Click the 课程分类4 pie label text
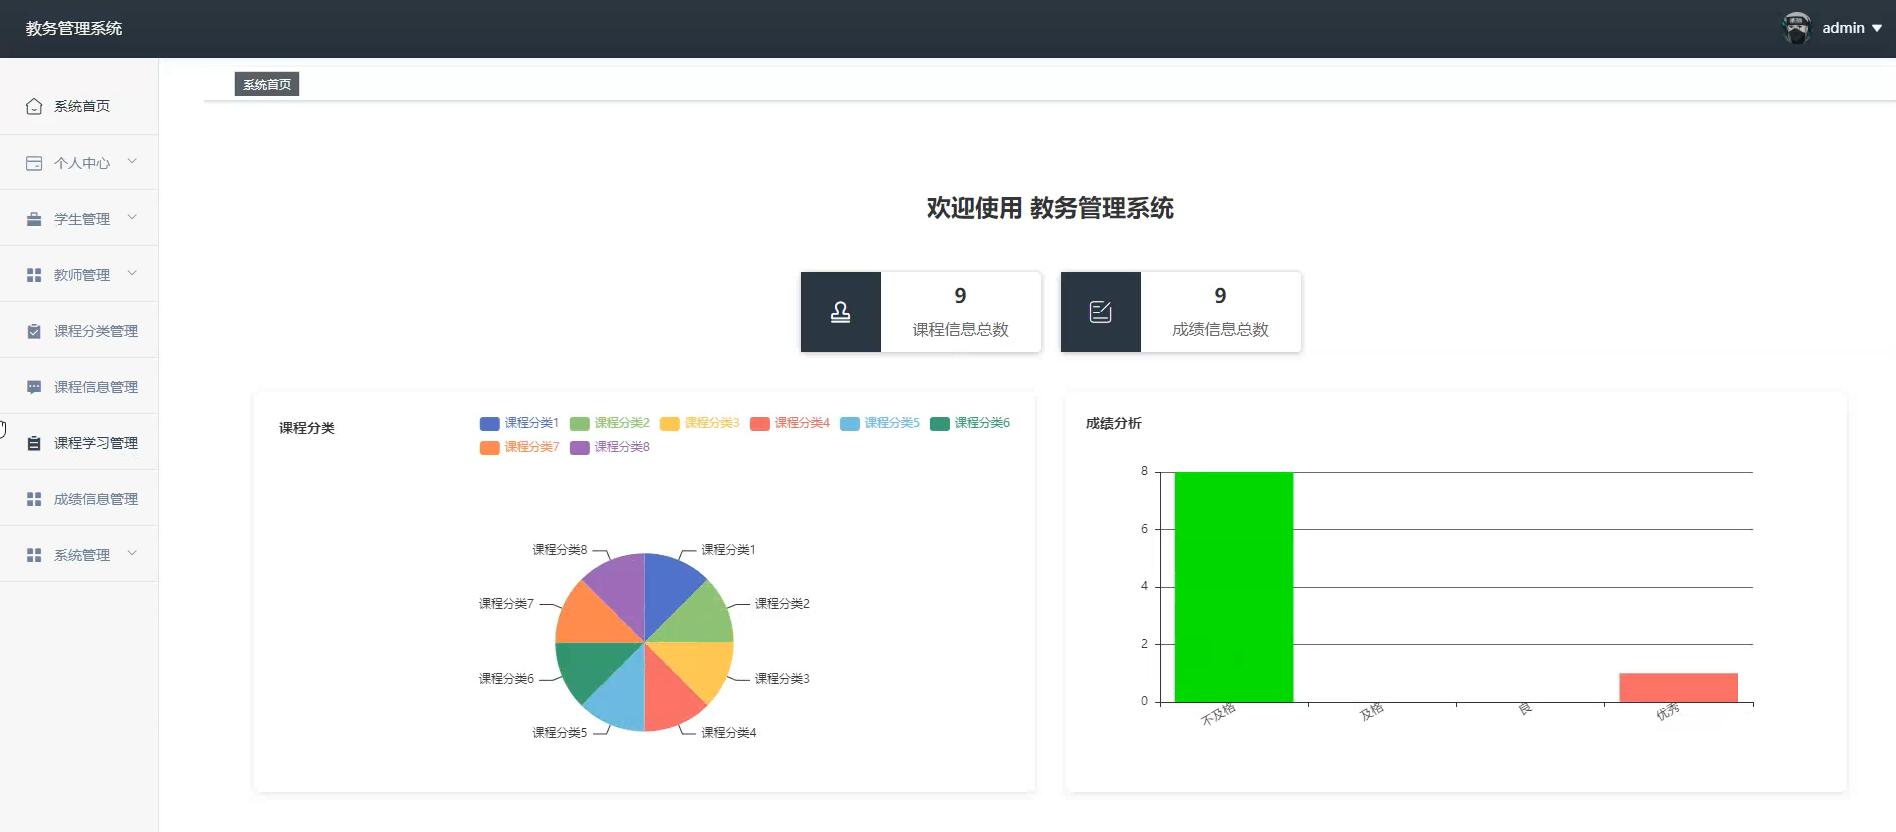The width and height of the screenshot is (1896, 832). (x=729, y=733)
